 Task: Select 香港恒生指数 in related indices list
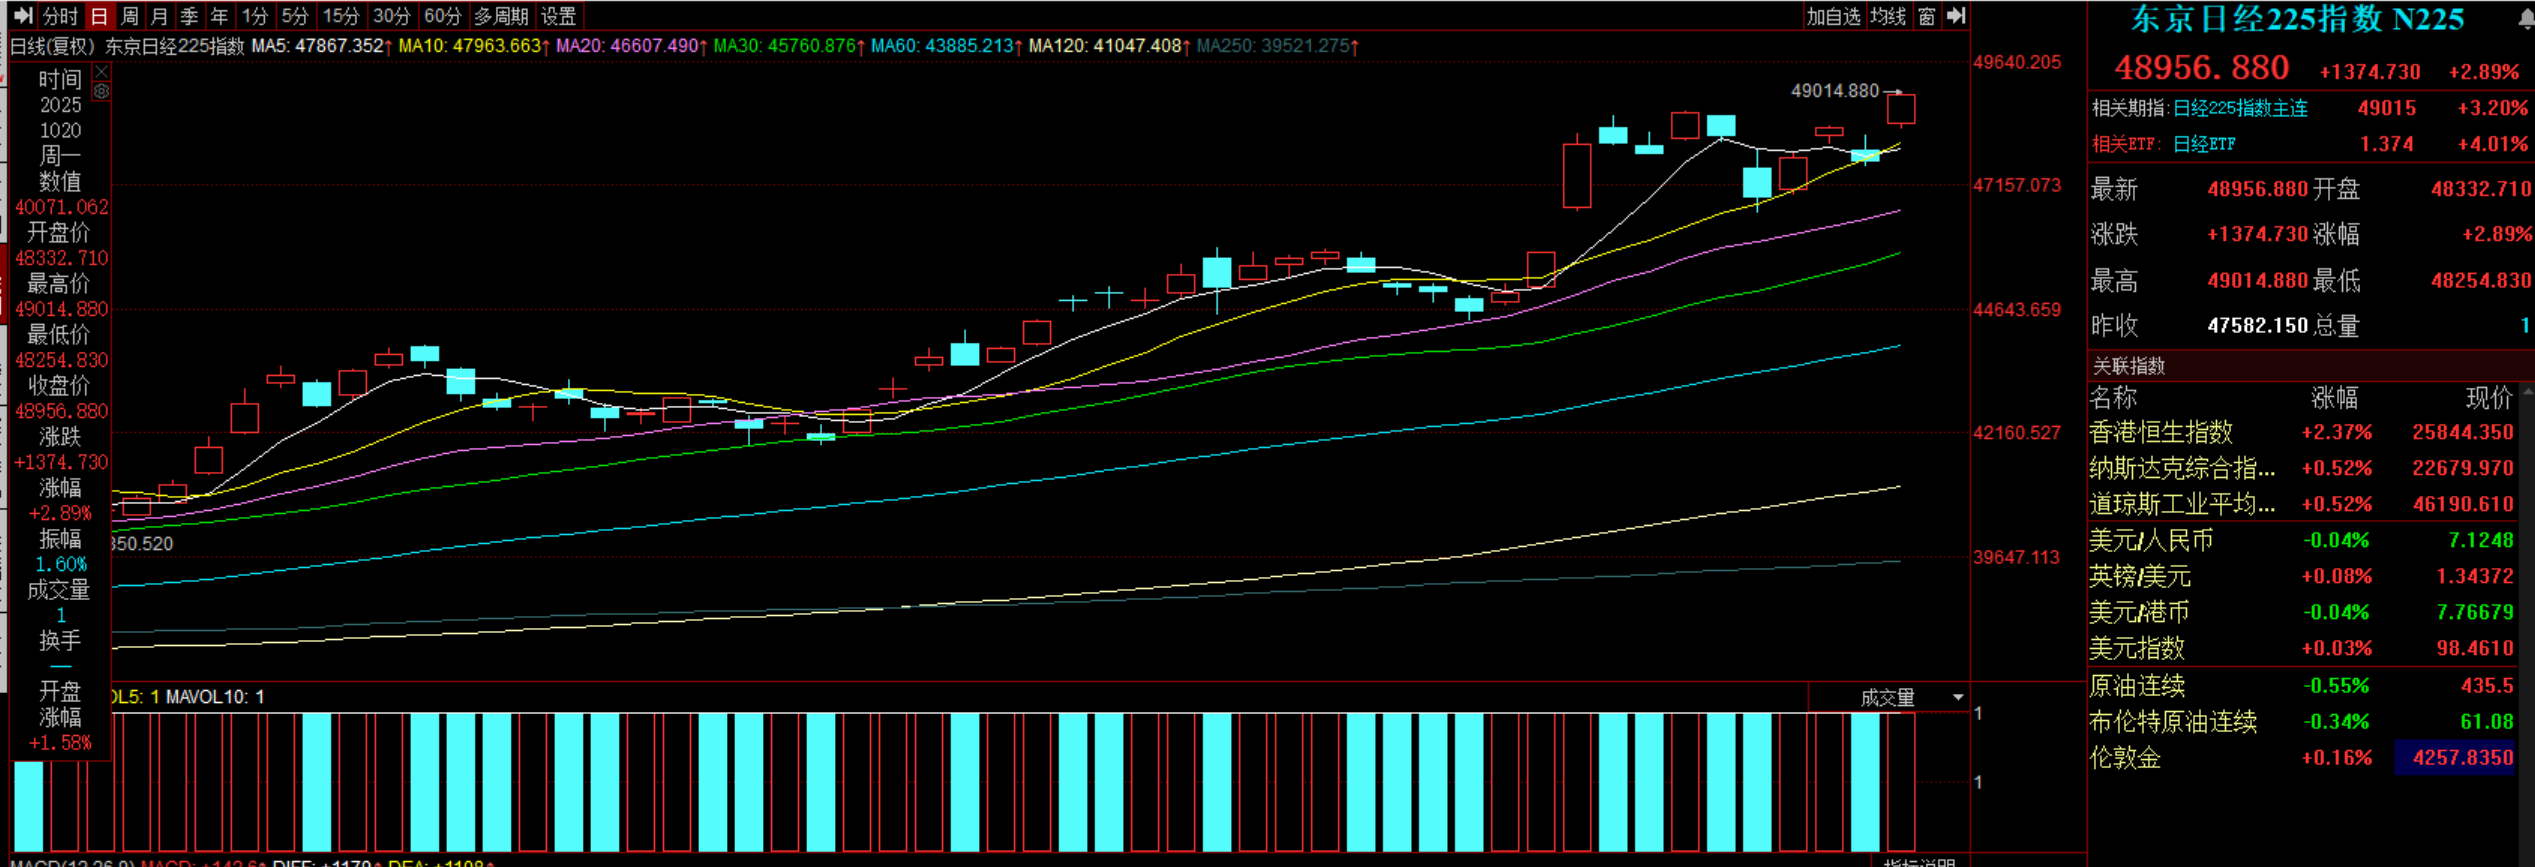tap(2161, 432)
